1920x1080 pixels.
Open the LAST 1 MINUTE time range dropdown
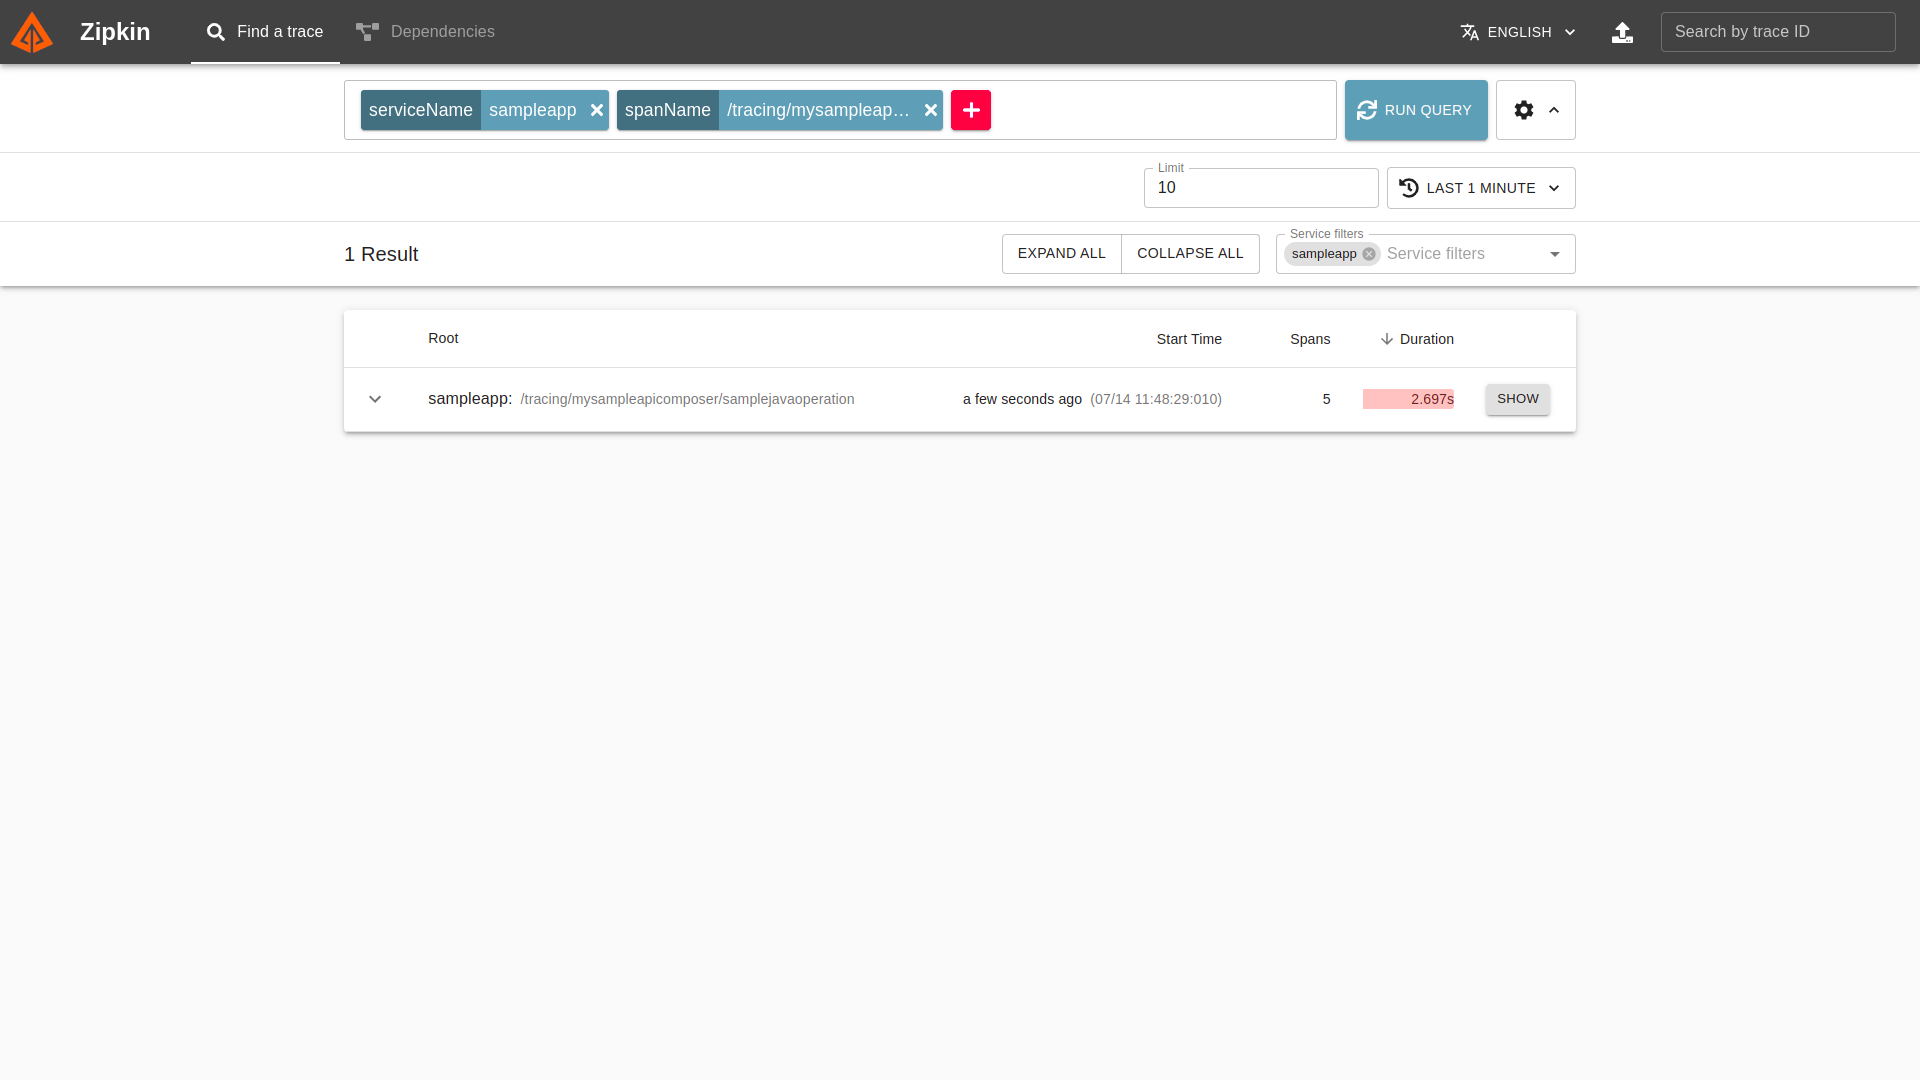pos(1480,188)
